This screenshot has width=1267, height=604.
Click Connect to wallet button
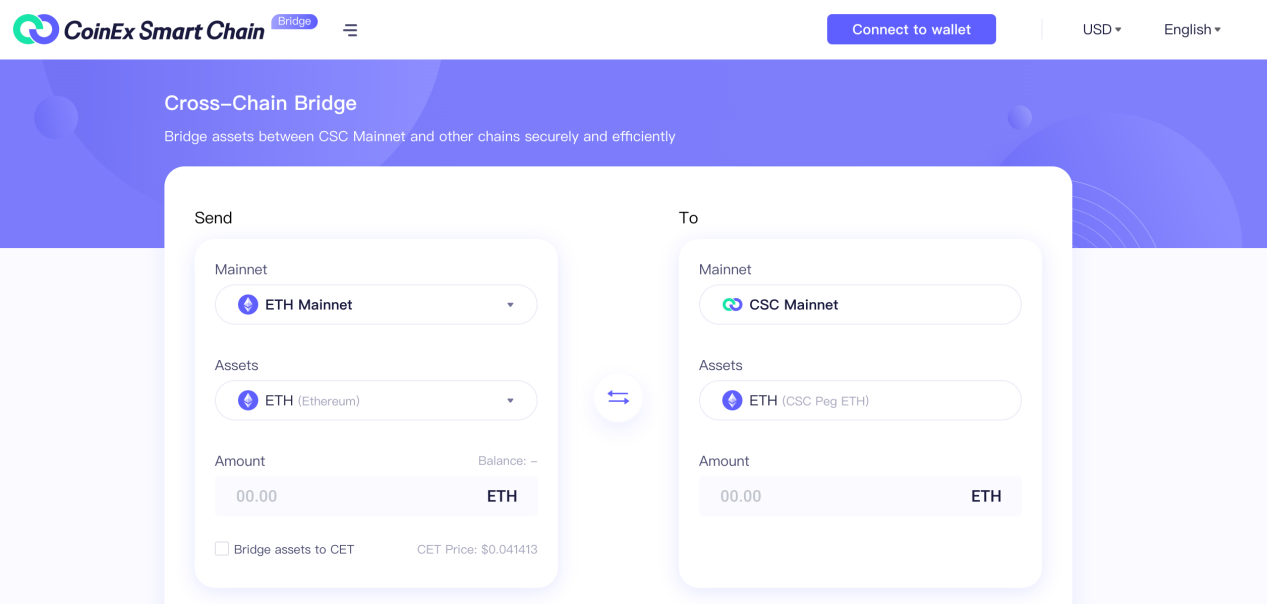pos(911,29)
